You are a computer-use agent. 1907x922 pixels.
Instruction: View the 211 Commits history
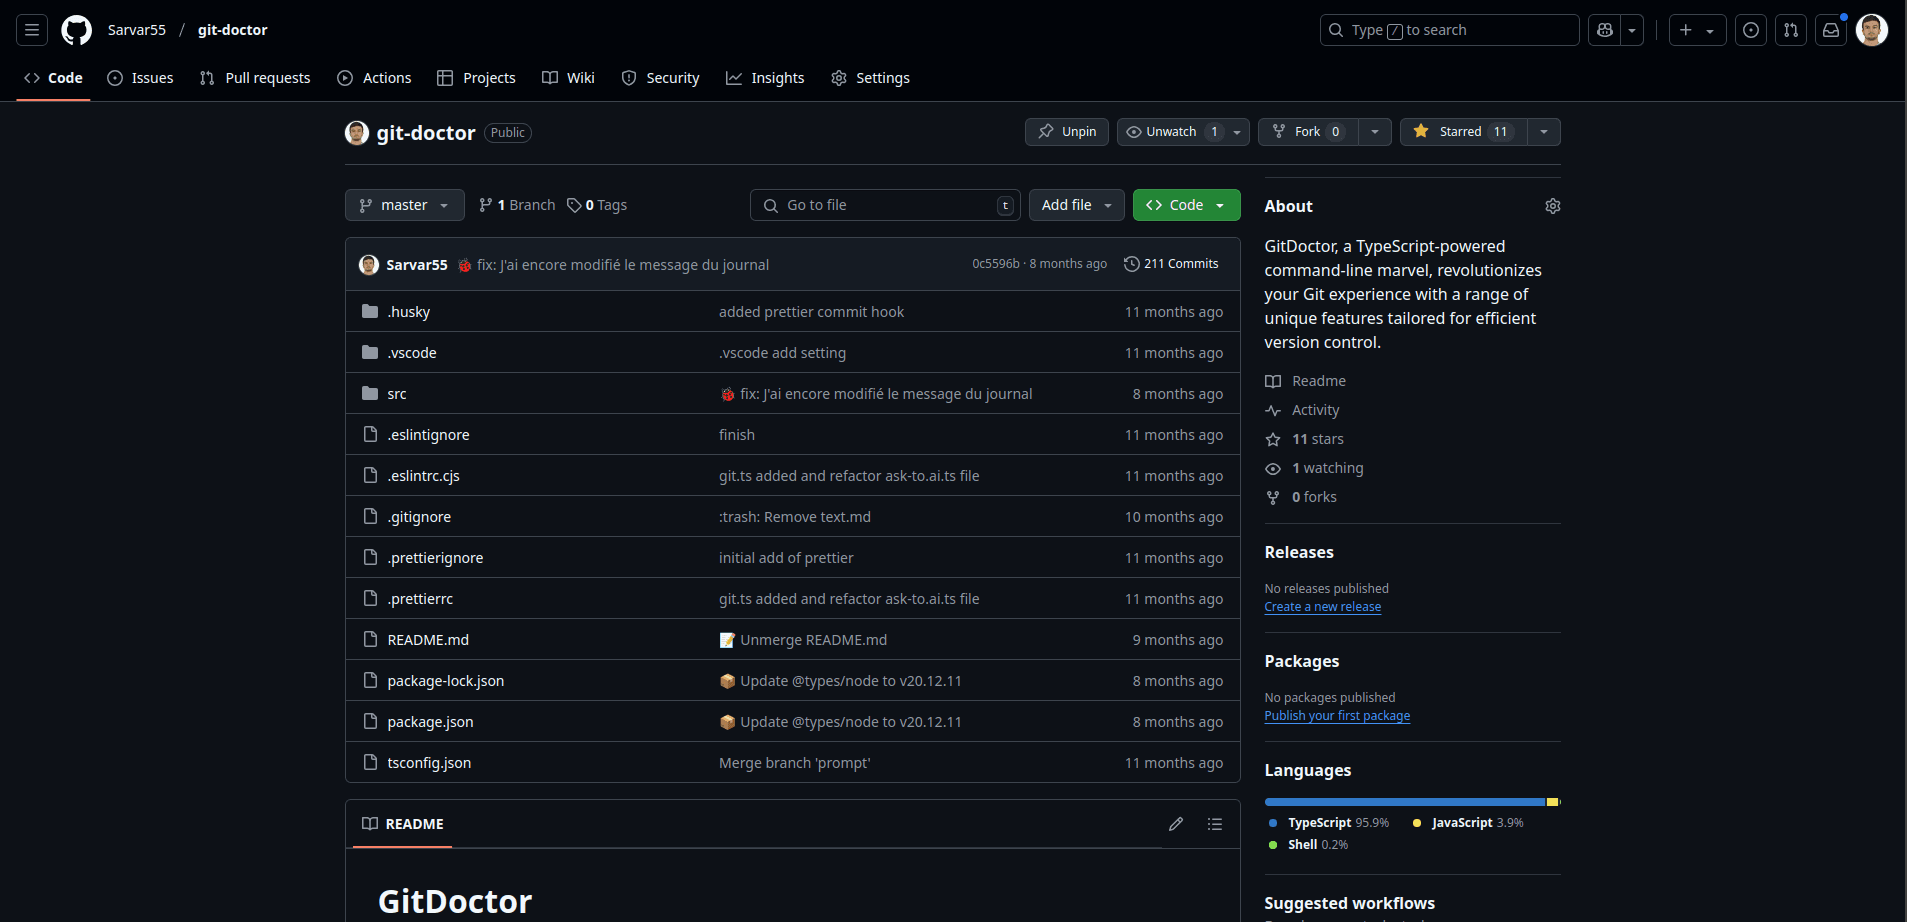(1171, 264)
